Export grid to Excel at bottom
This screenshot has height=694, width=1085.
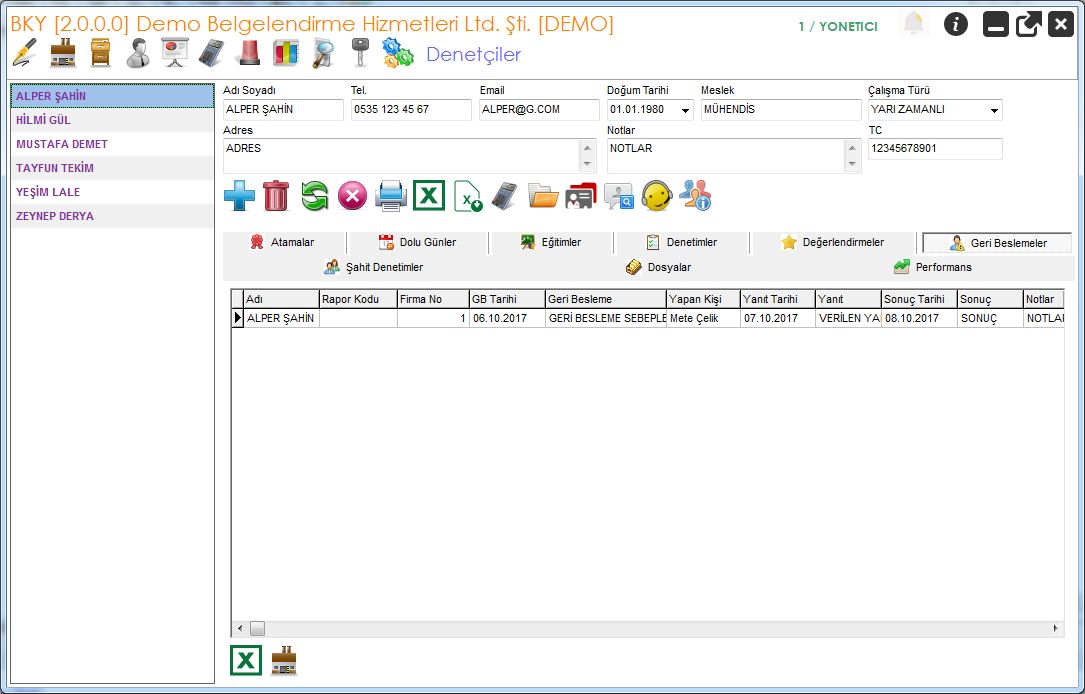[246, 660]
